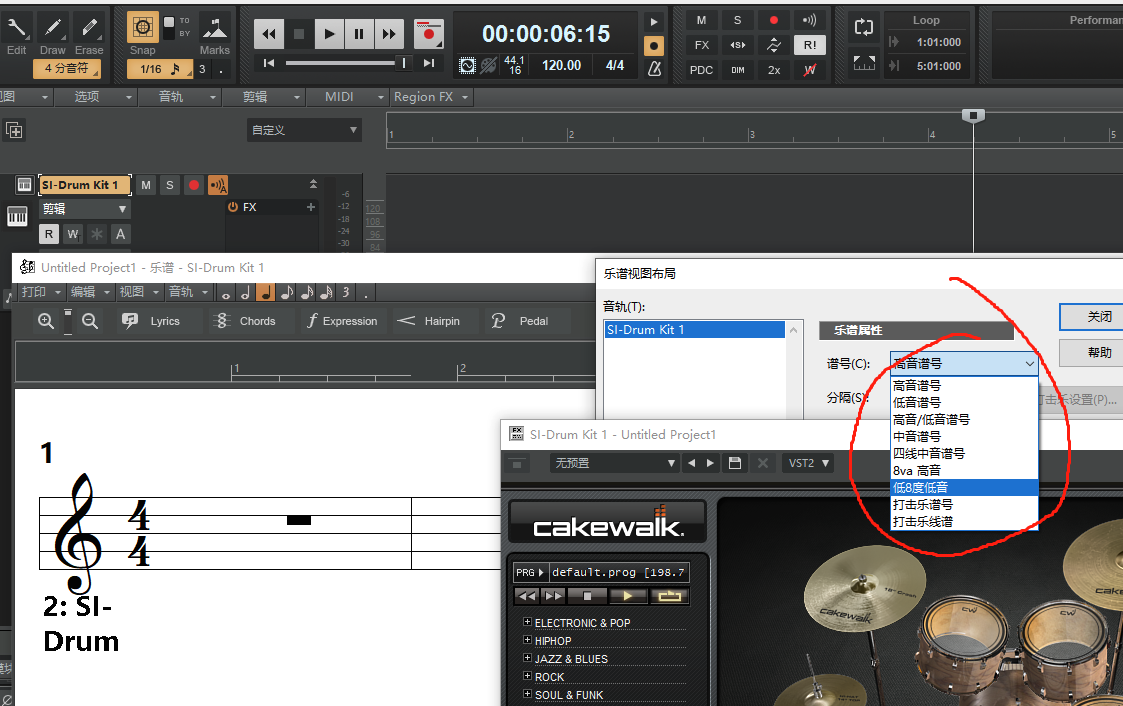Click the Rewind transport button
Screen dimensions: 1123x706
(x=269, y=34)
